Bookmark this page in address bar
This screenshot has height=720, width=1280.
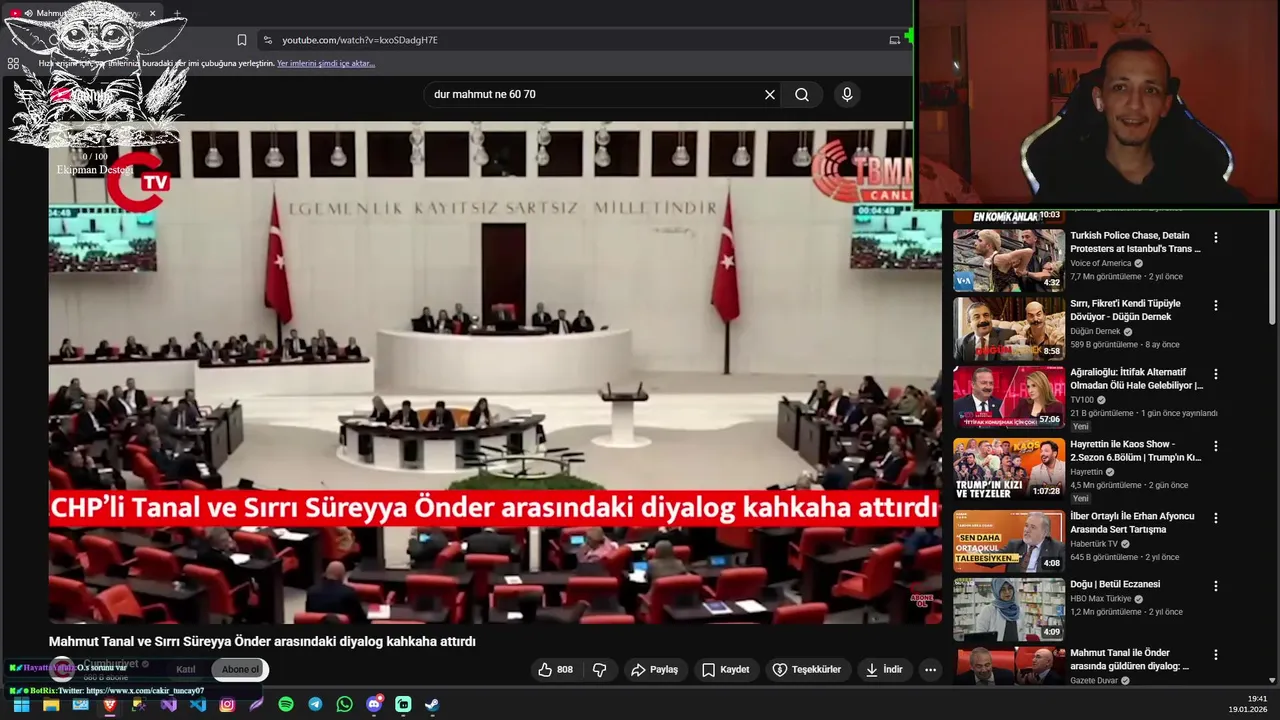point(242,40)
